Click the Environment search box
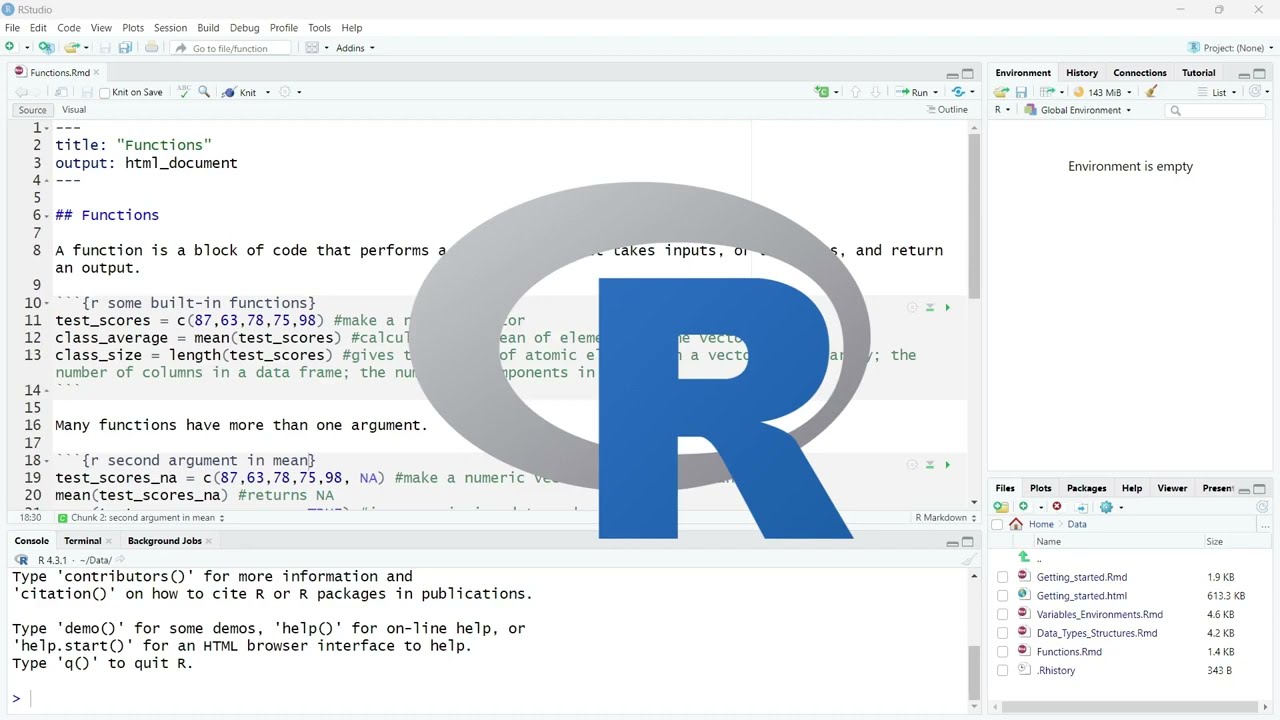Screen dimensions: 1280x720 point(1216,110)
